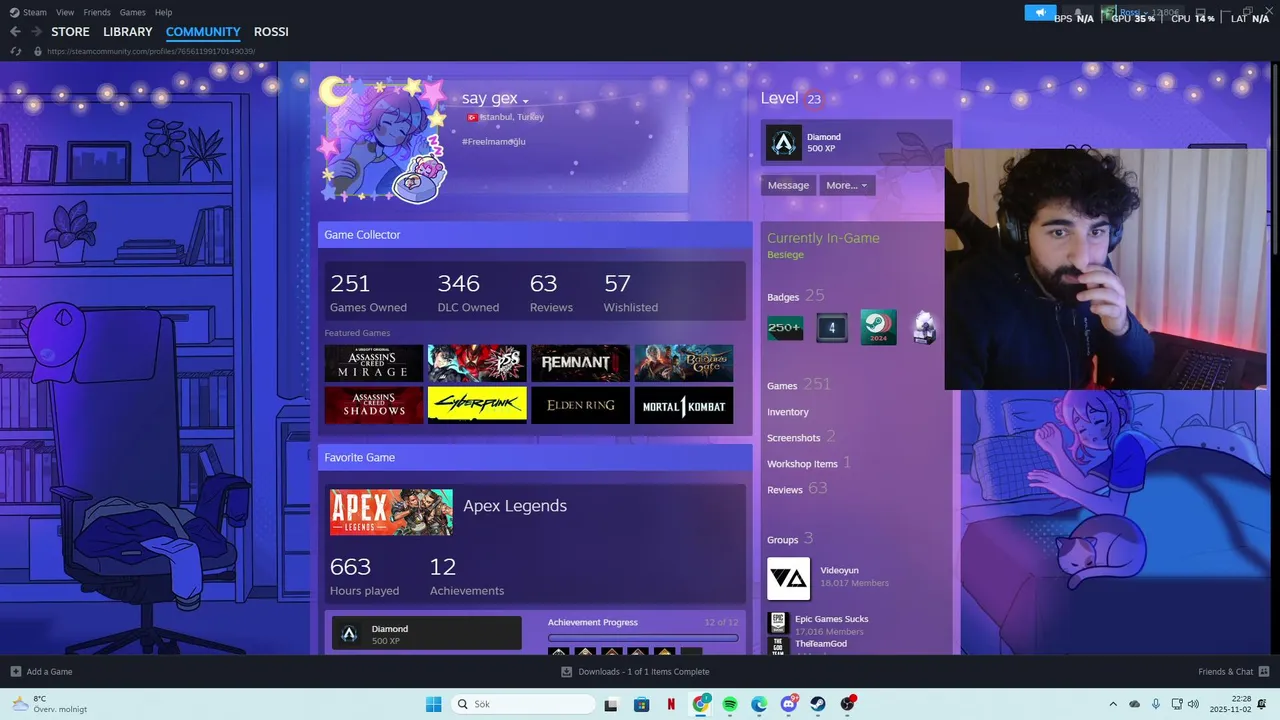Viewport: 1280px width, 720px height.
Task: Switch to the LIBRARY tab
Action: click(128, 32)
